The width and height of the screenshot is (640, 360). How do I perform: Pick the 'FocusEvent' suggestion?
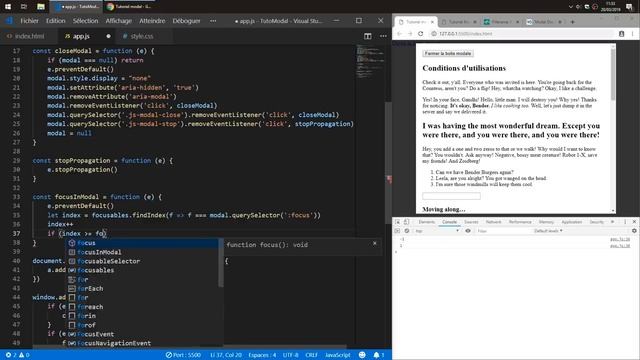142,334
